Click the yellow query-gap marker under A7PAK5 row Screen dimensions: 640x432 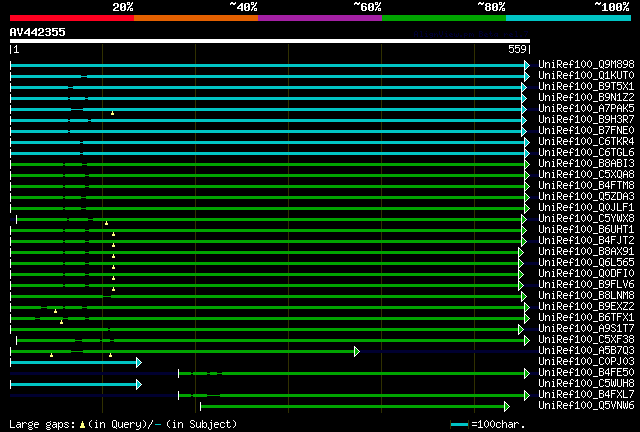tap(112, 113)
